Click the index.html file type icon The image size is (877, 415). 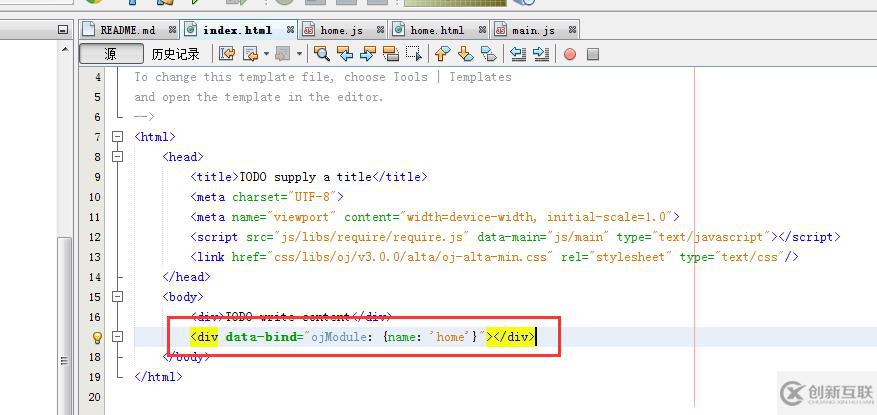click(191, 30)
